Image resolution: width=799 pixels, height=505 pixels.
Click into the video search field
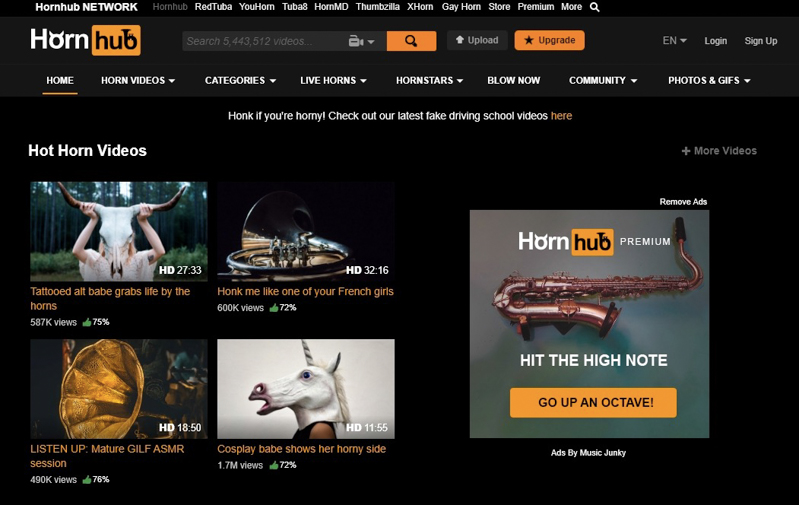[264, 41]
